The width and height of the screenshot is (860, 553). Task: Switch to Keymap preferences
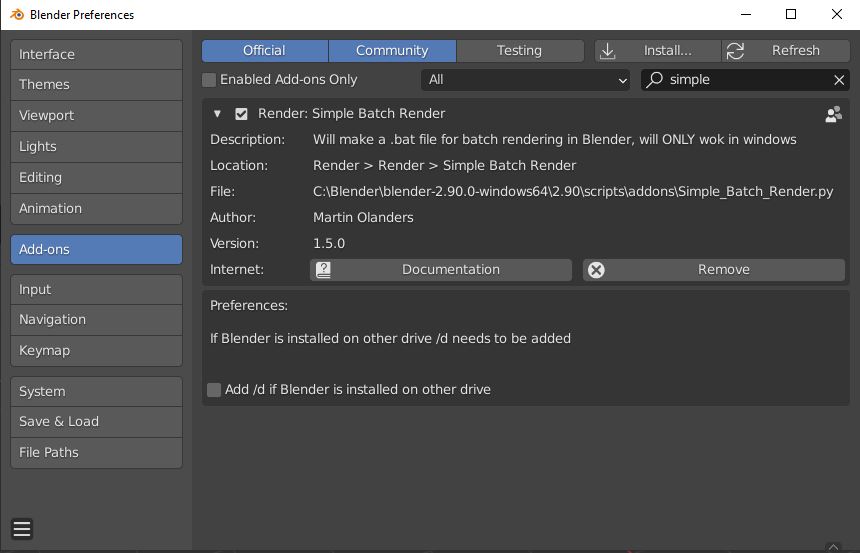(97, 351)
